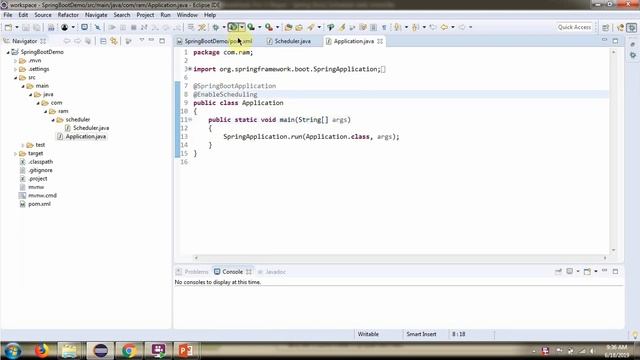Click the Back navigation yellow arrow icon
The image size is (640, 360).
444,27
